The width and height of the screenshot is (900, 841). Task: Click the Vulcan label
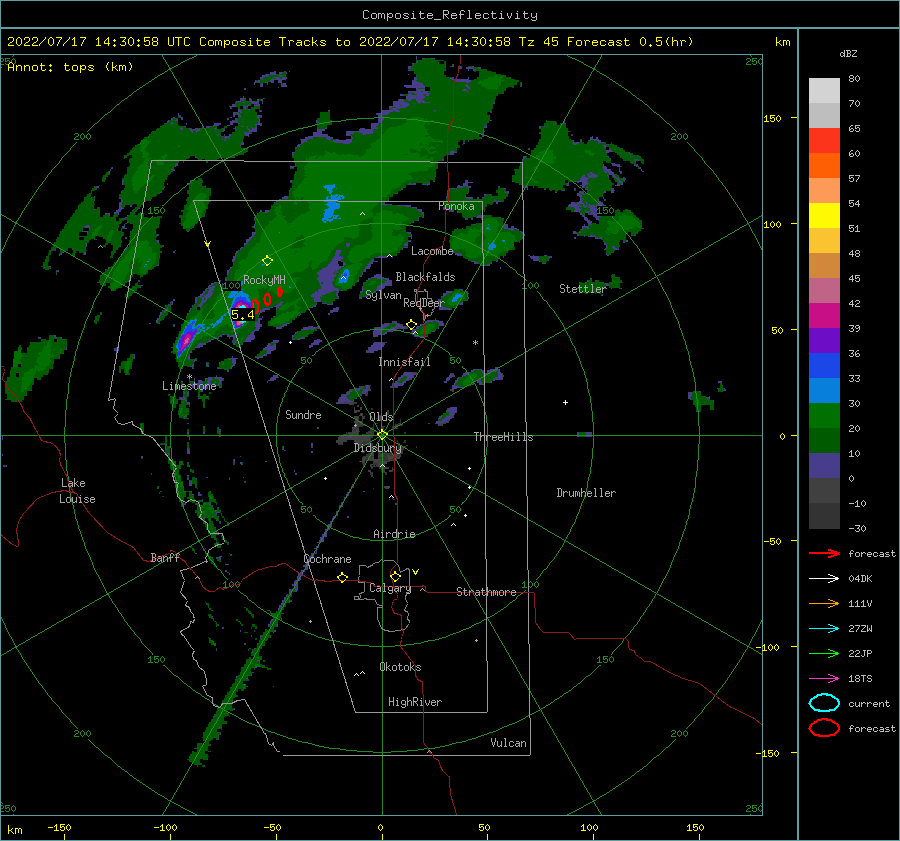pos(509,743)
